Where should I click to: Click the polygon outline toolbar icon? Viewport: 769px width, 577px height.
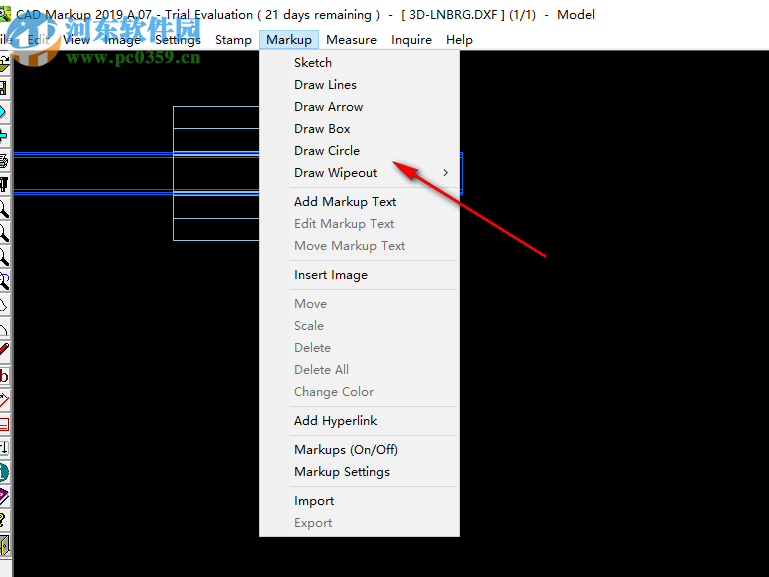(x=4, y=305)
